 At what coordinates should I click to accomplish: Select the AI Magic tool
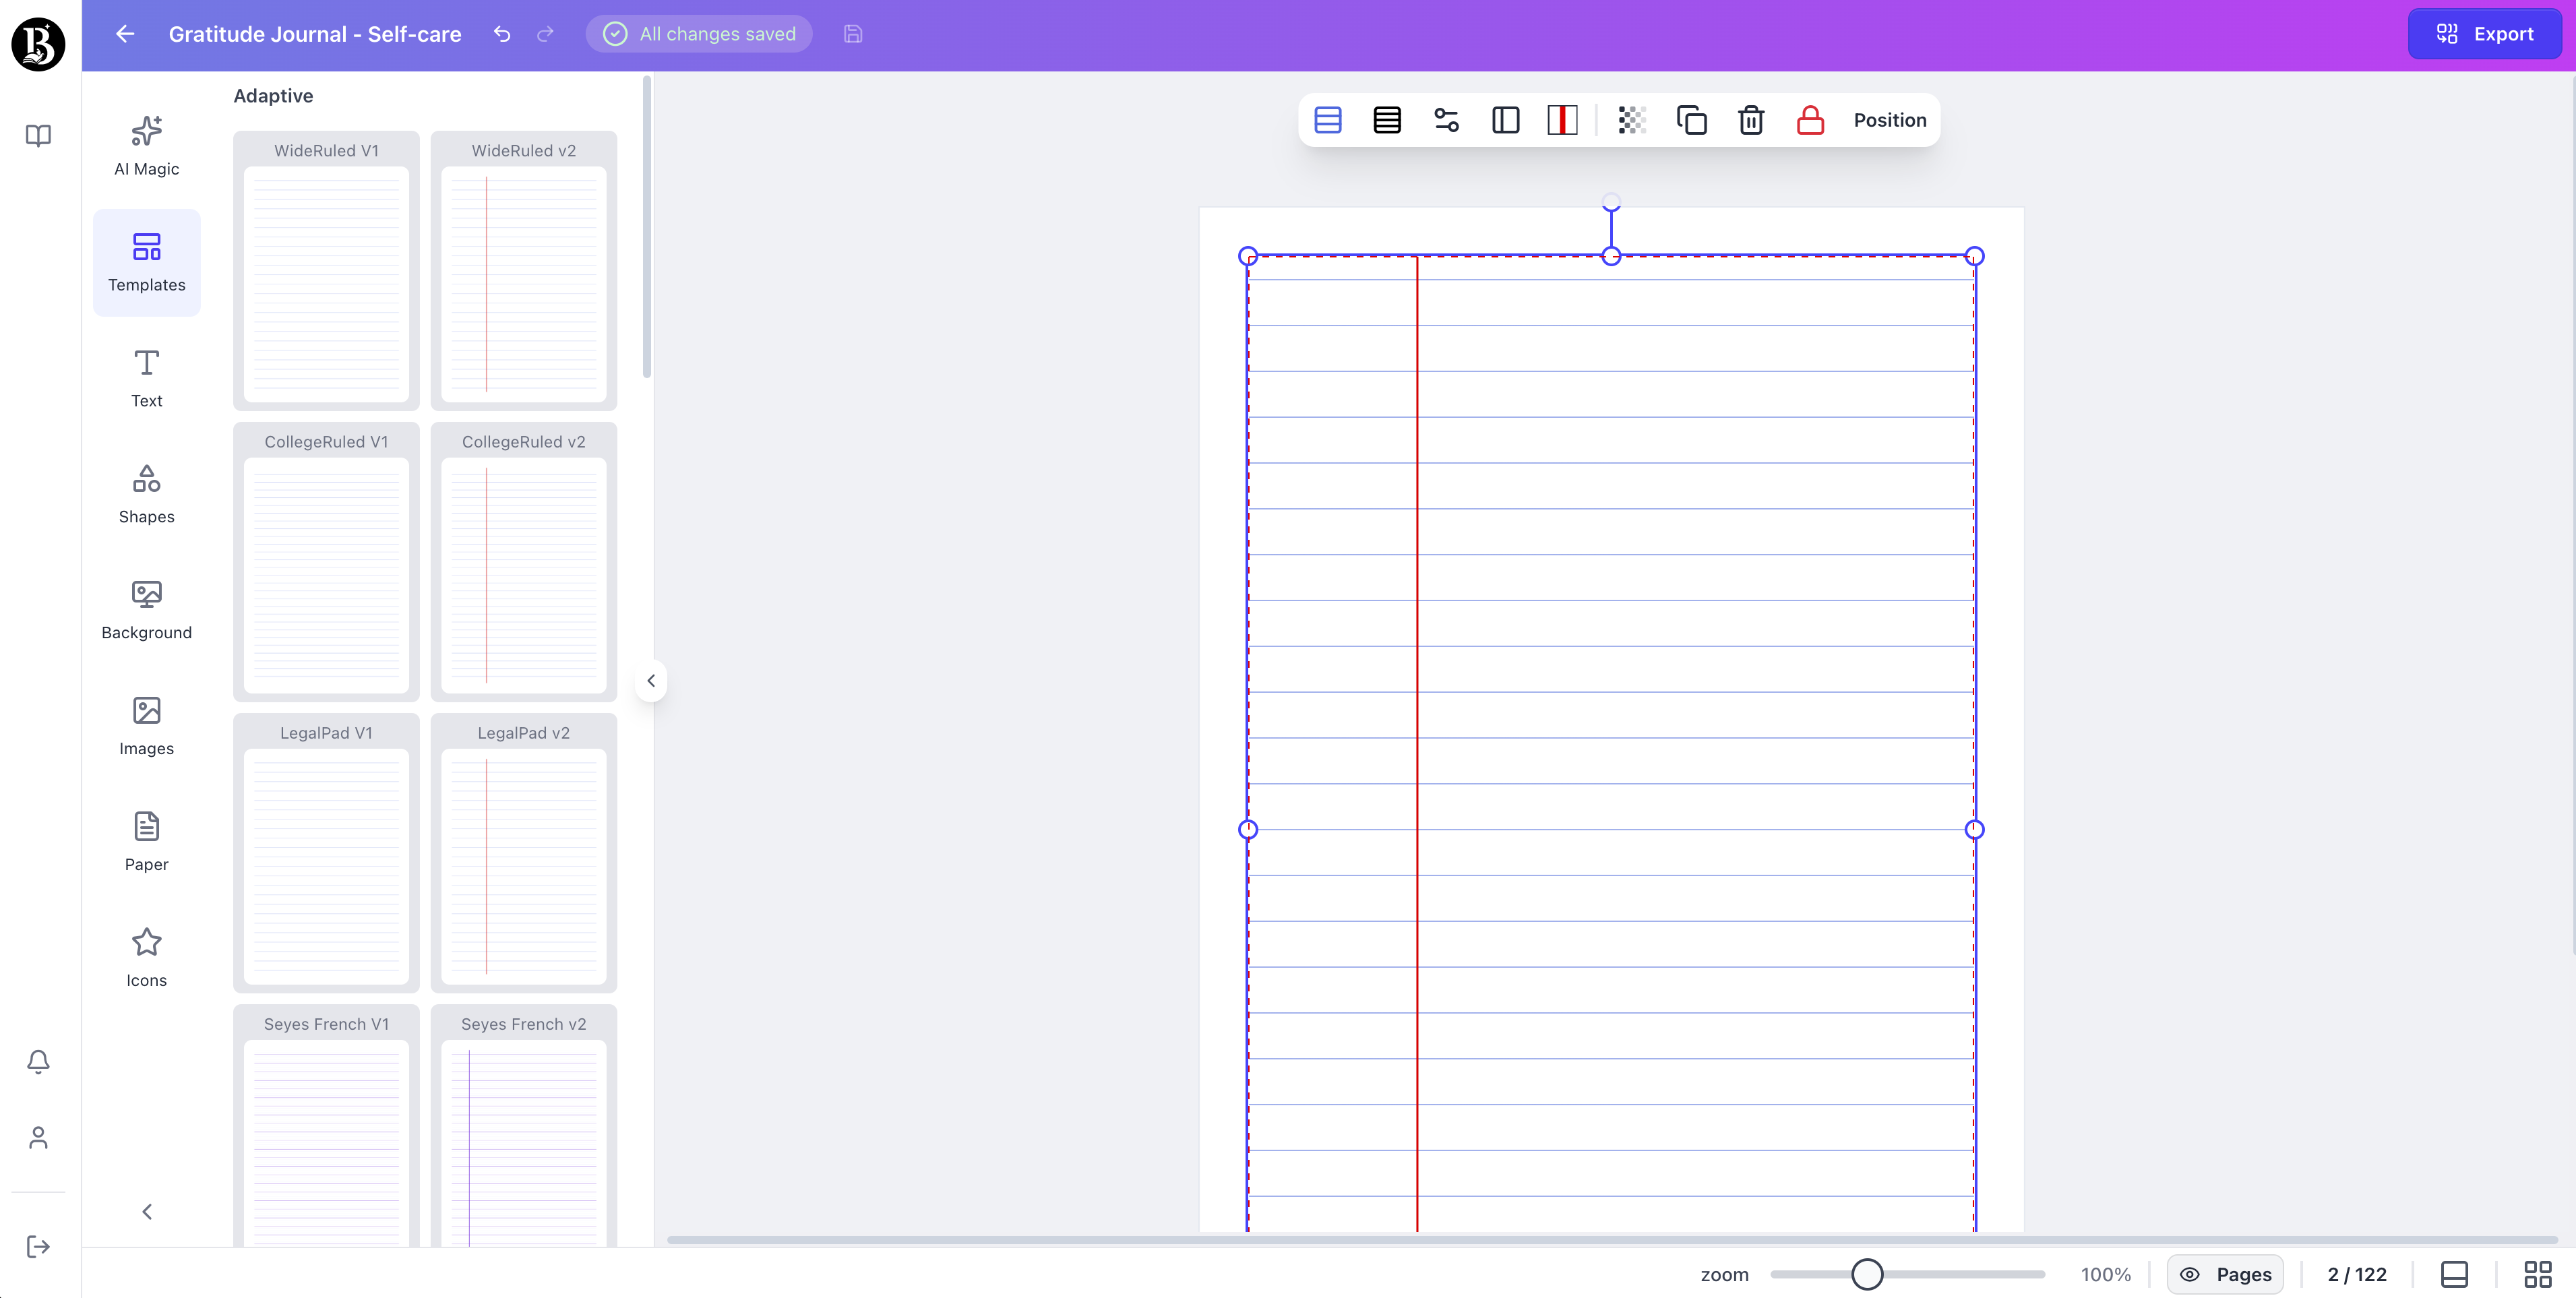coord(146,146)
